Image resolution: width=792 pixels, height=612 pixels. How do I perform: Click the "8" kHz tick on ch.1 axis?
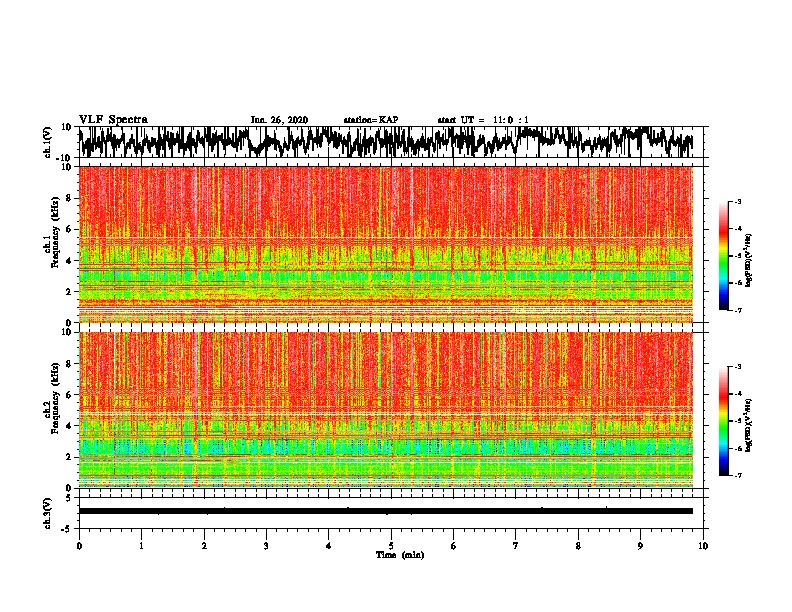tap(69, 198)
